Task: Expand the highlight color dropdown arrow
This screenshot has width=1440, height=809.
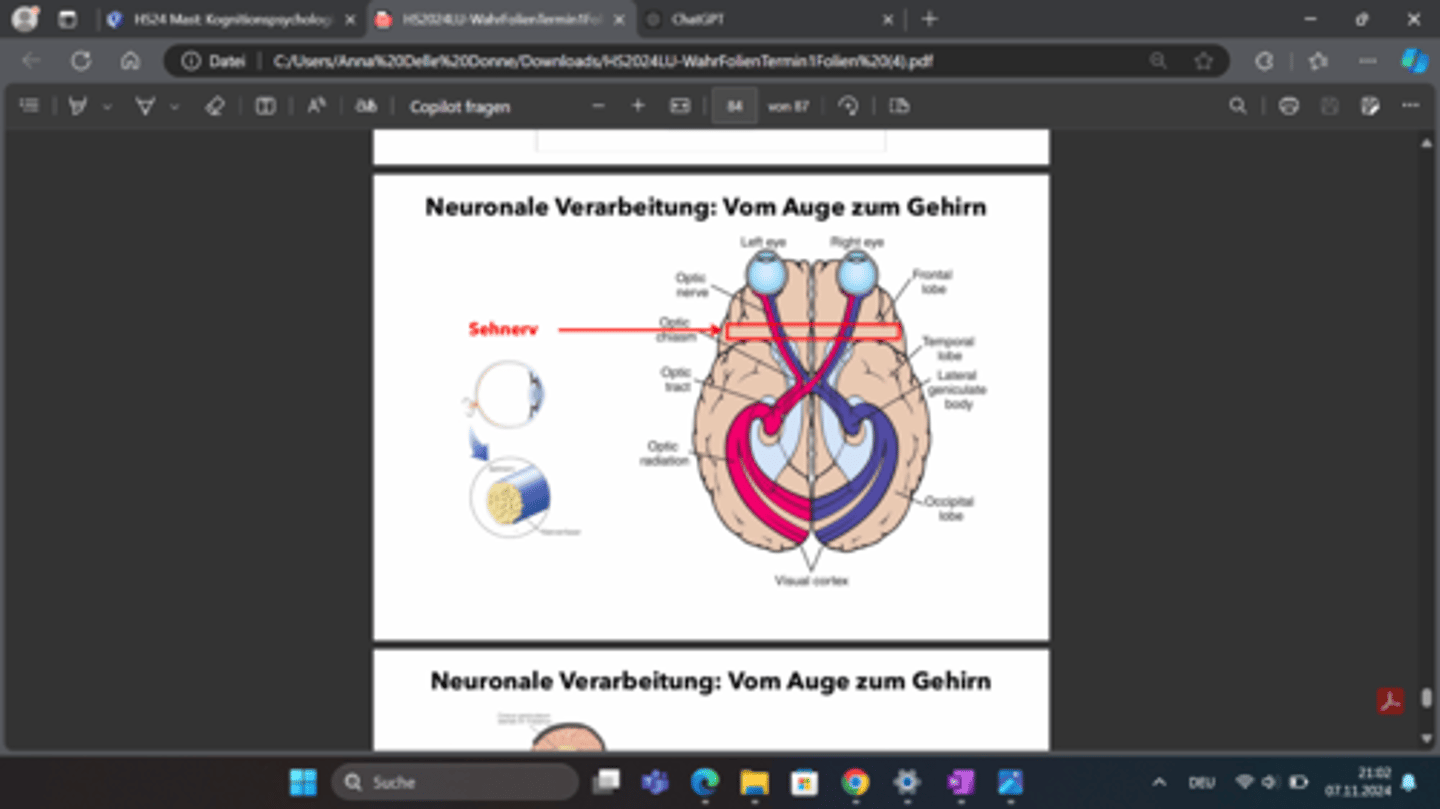Action: (x=107, y=106)
